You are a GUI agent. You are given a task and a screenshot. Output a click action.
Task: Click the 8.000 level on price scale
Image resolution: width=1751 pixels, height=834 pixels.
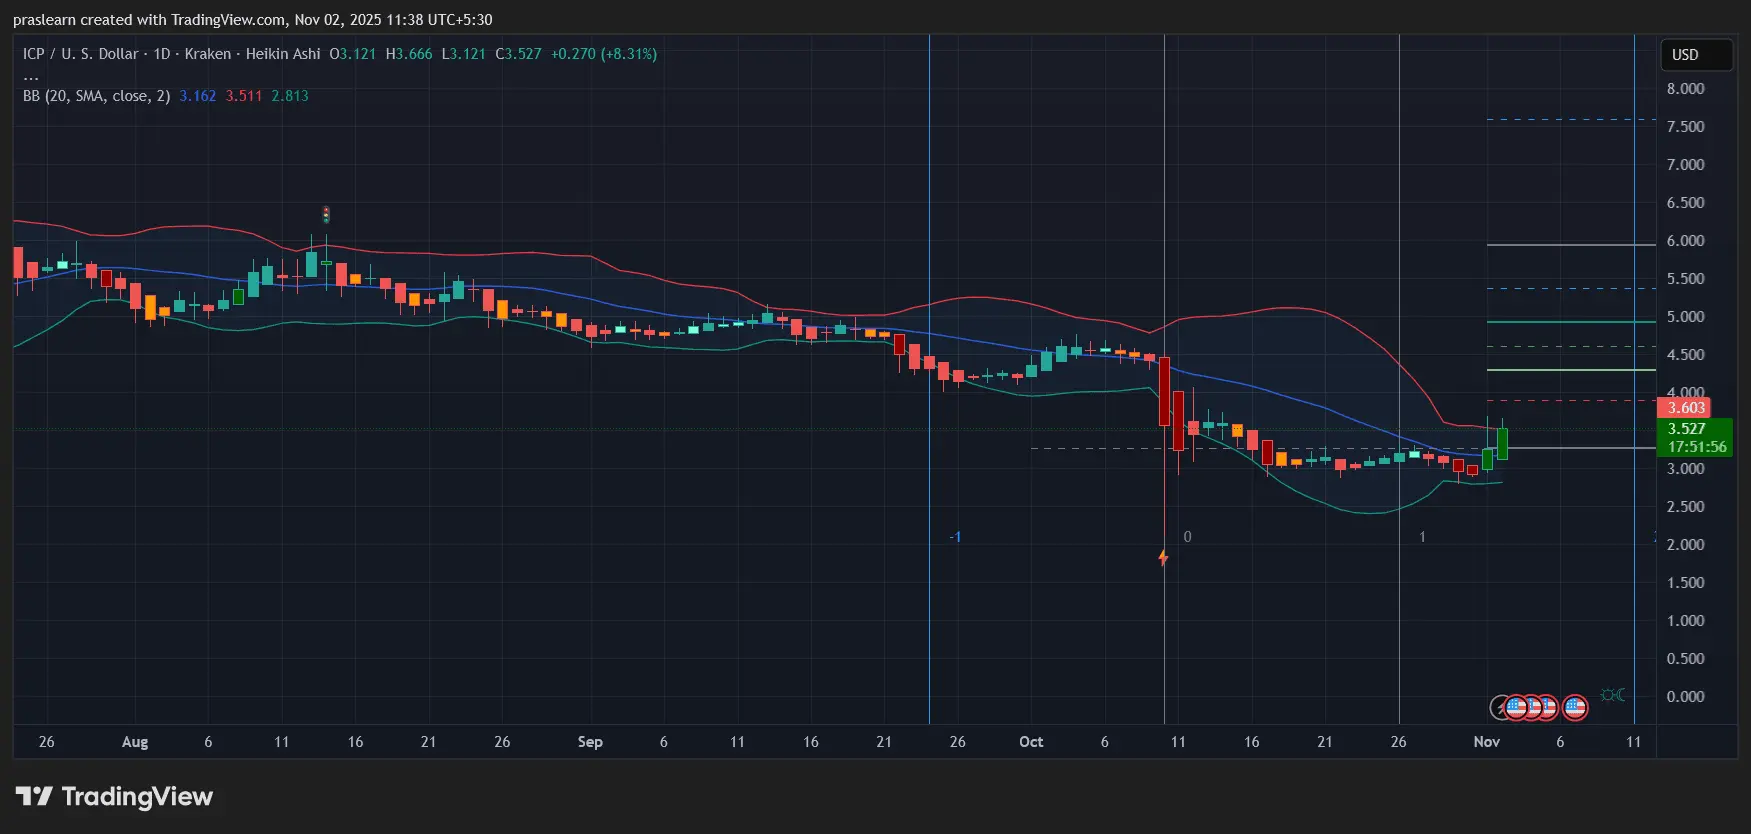point(1685,89)
